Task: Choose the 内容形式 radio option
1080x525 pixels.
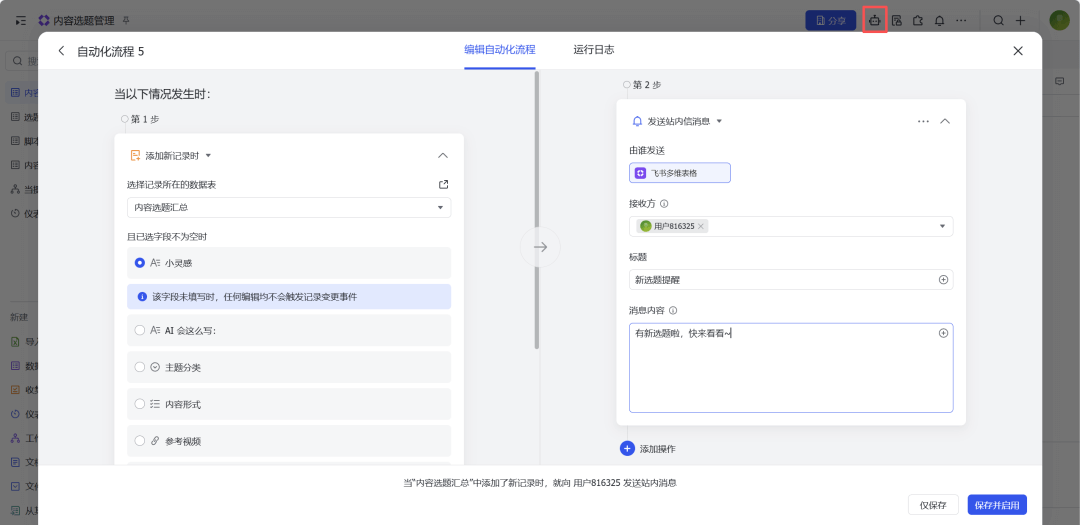Action: [140, 404]
